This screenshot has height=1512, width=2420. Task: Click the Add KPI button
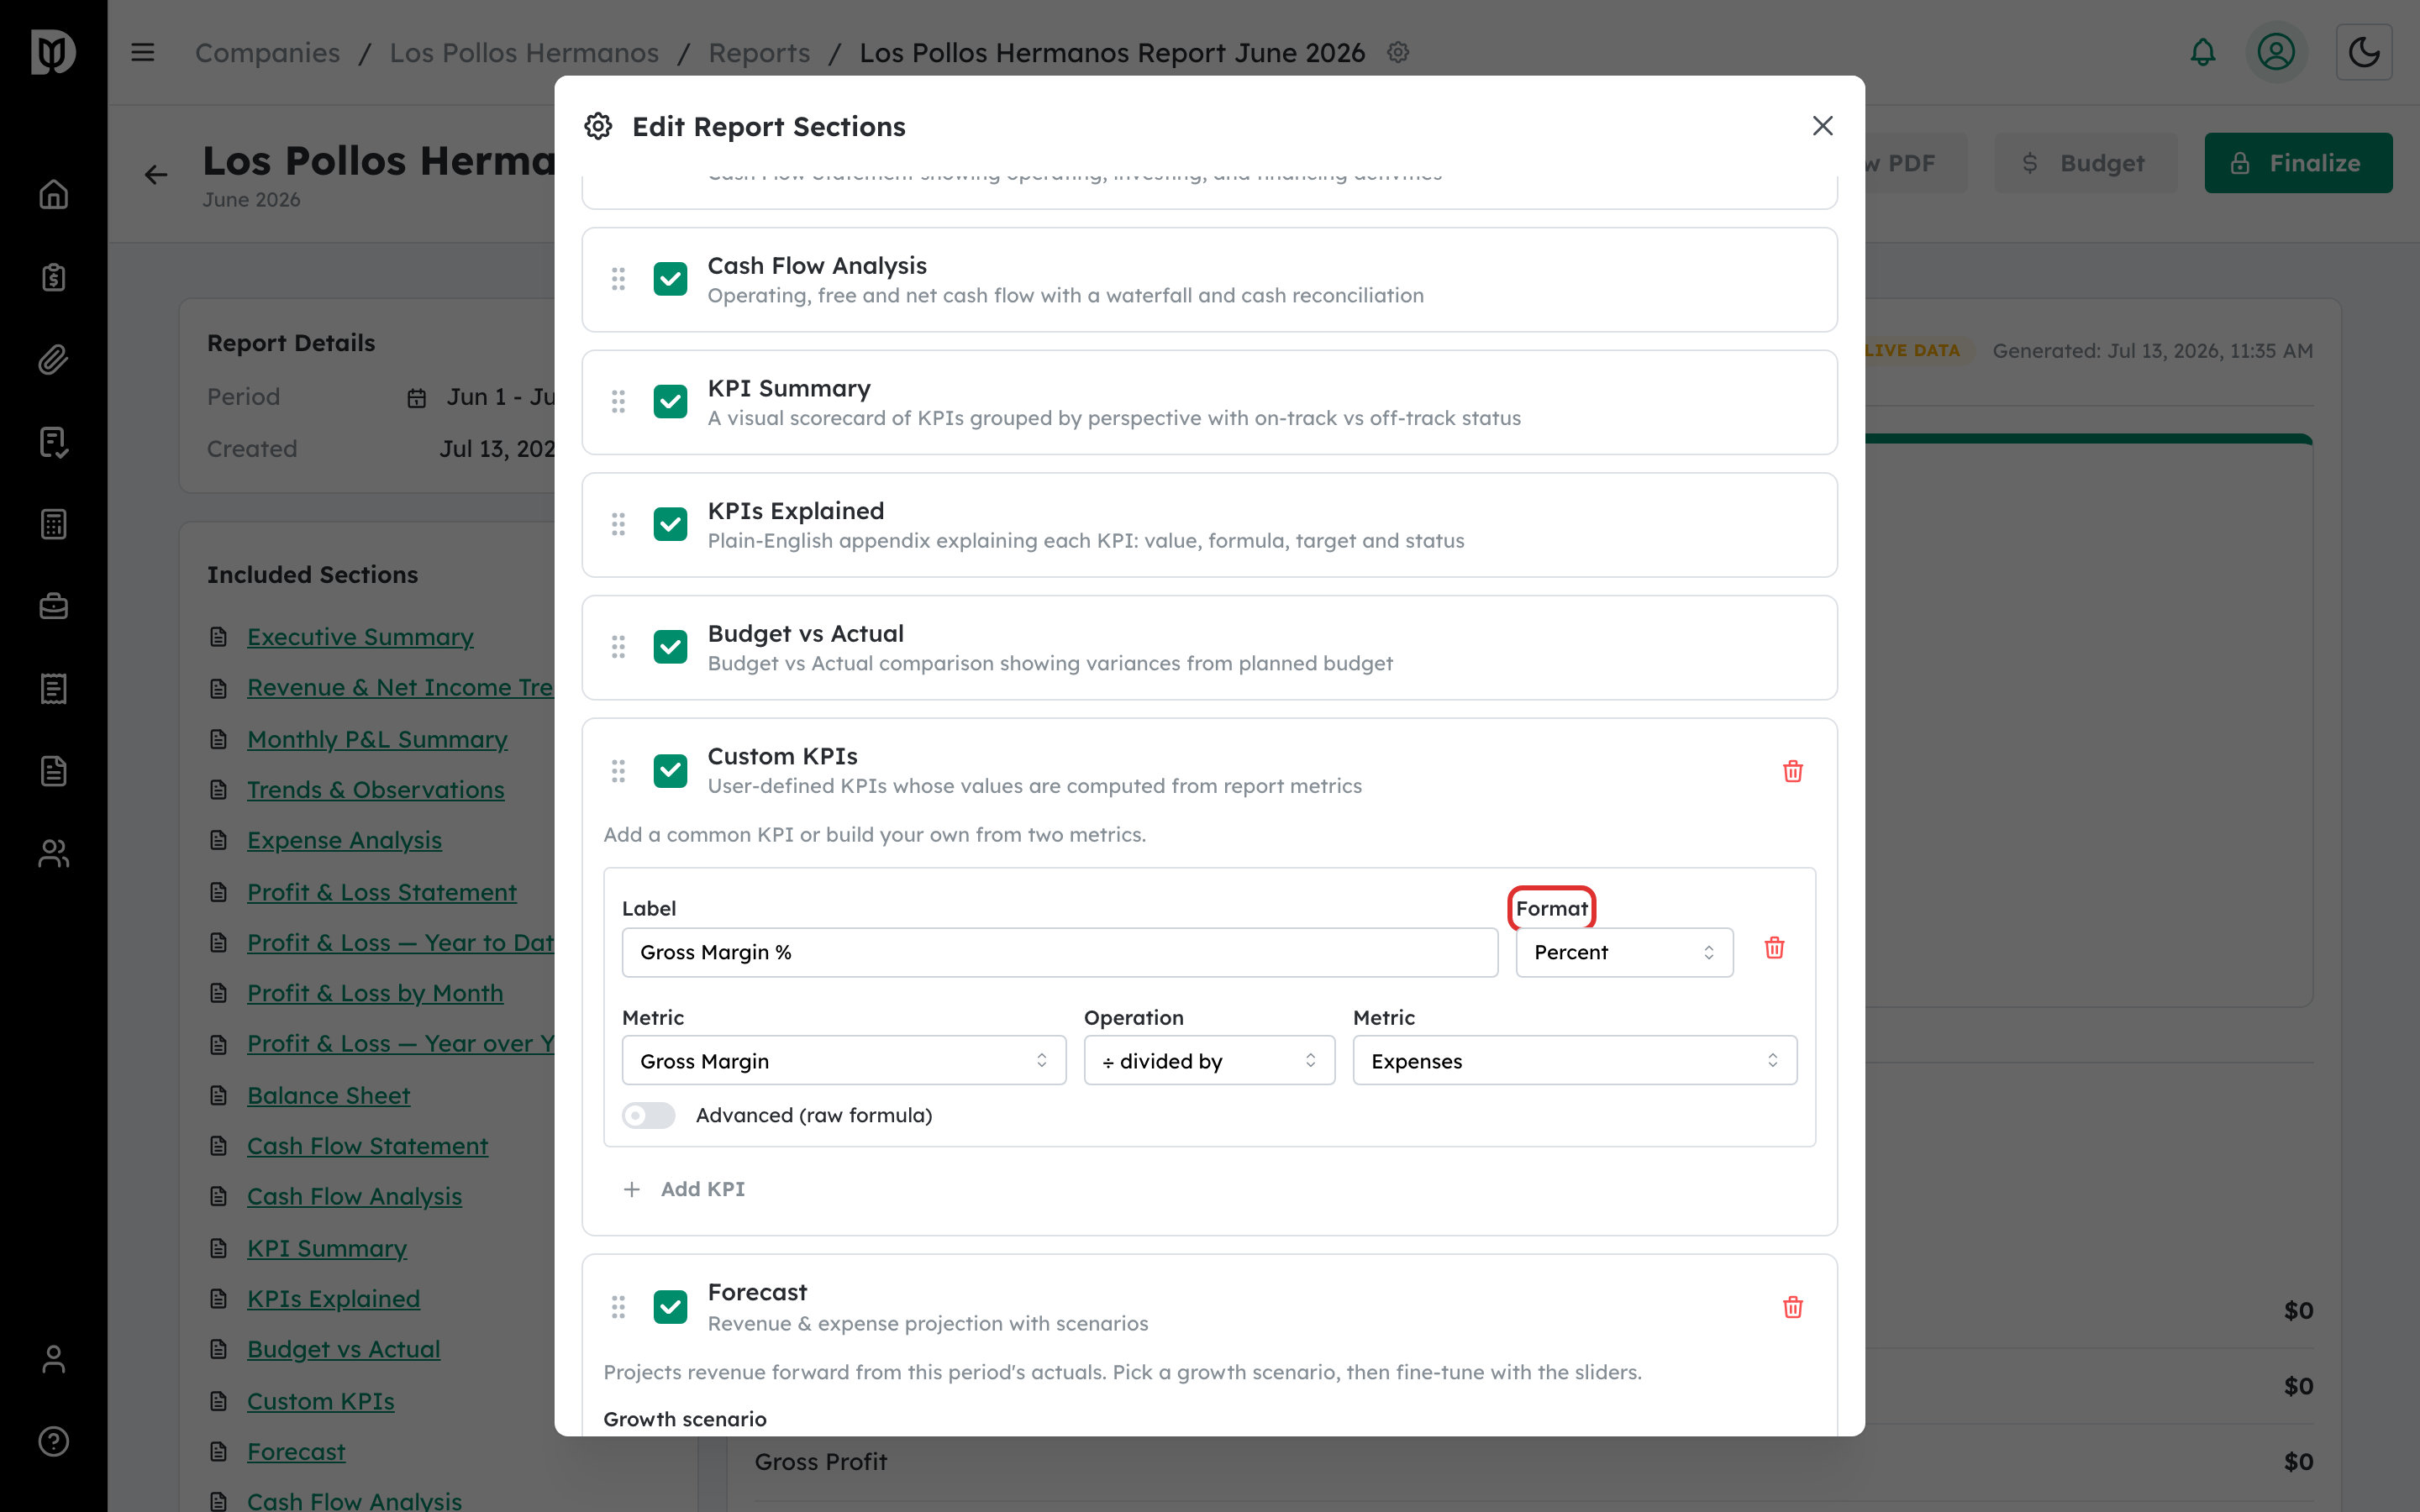pyautogui.click(x=684, y=1189)
